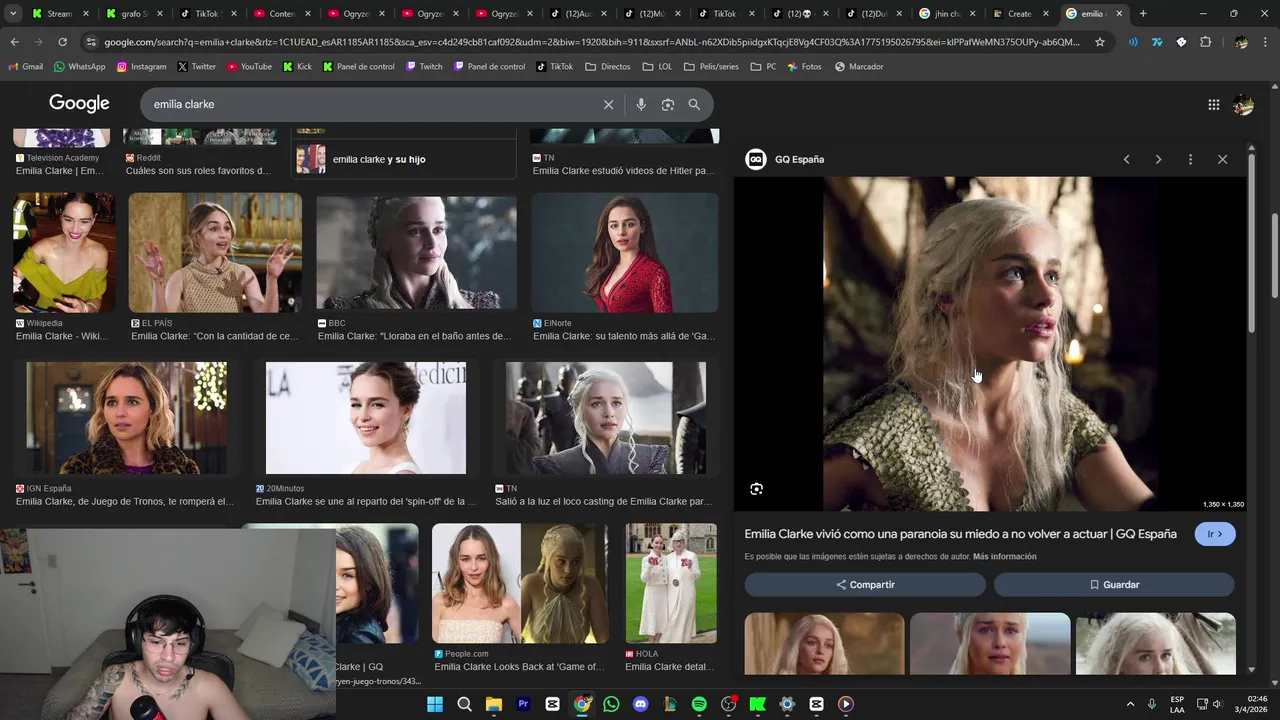
Task: Open the Gmail bookmark
Action: [x=25, y=66]
